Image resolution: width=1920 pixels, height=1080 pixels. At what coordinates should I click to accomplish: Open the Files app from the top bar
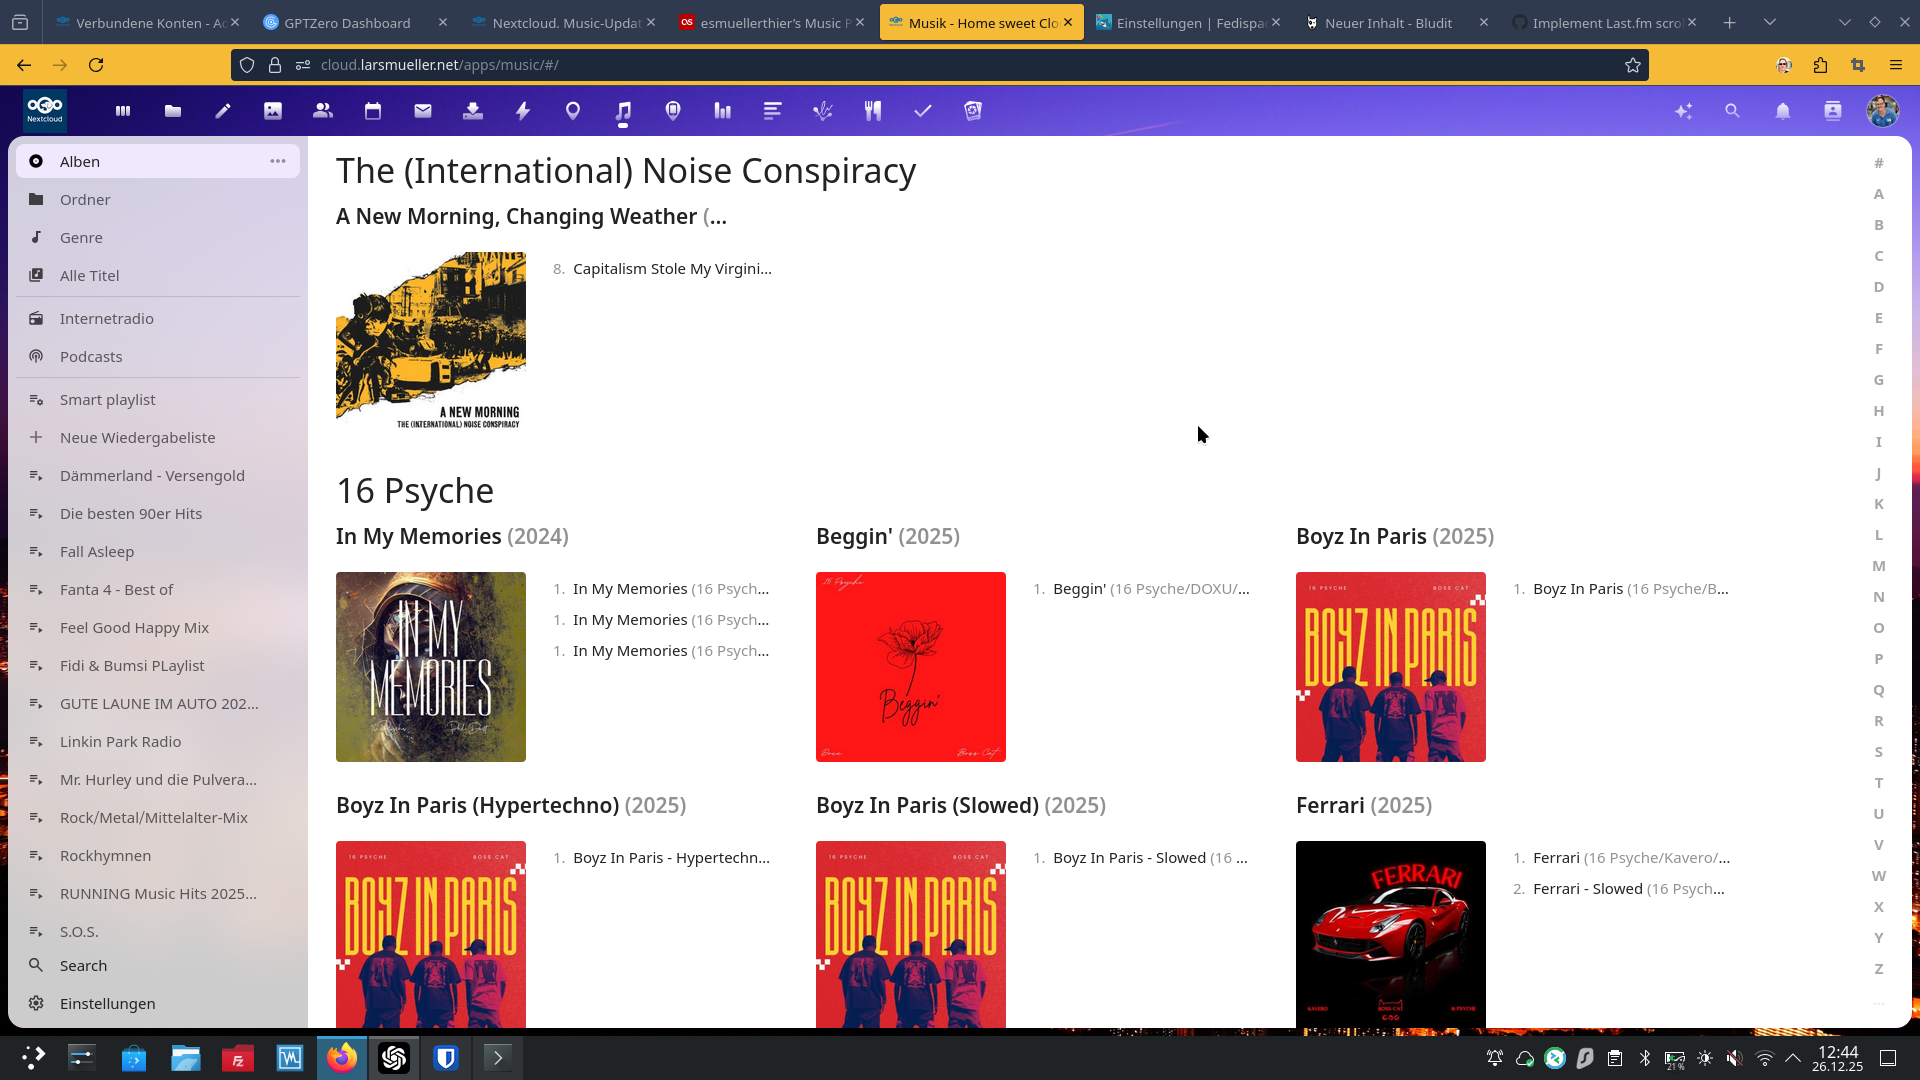173,111
